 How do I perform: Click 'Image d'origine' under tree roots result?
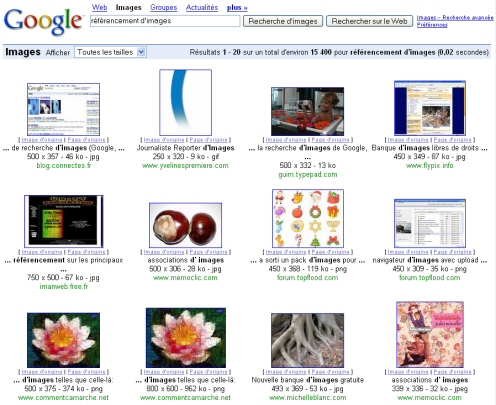click(x=286, y=372)
